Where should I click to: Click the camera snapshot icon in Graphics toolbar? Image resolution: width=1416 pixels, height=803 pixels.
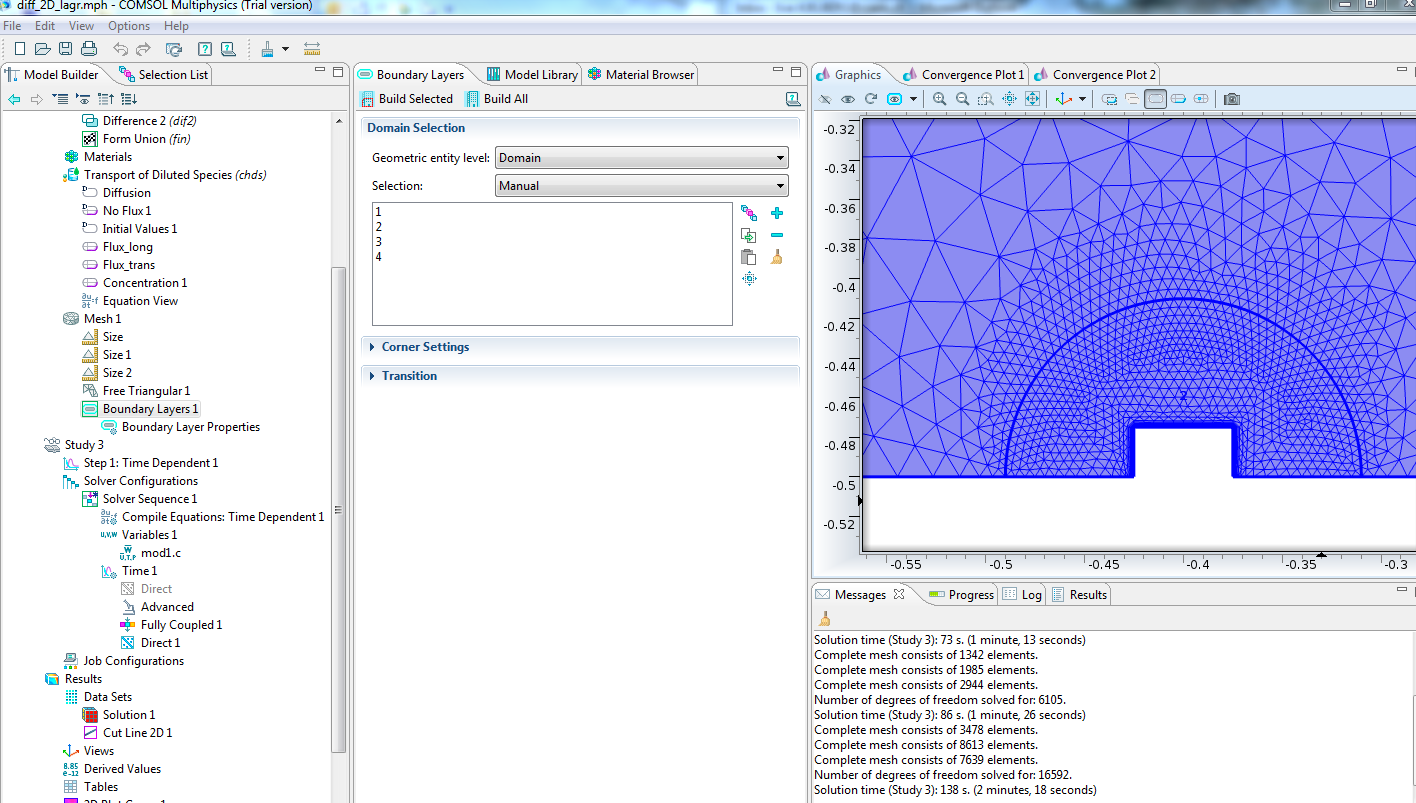point(1232,99)
